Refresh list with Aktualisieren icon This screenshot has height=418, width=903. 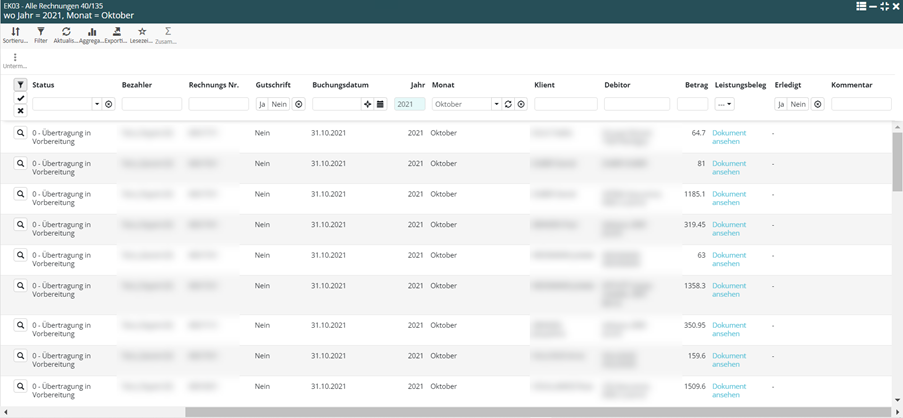tap(66, 35)
